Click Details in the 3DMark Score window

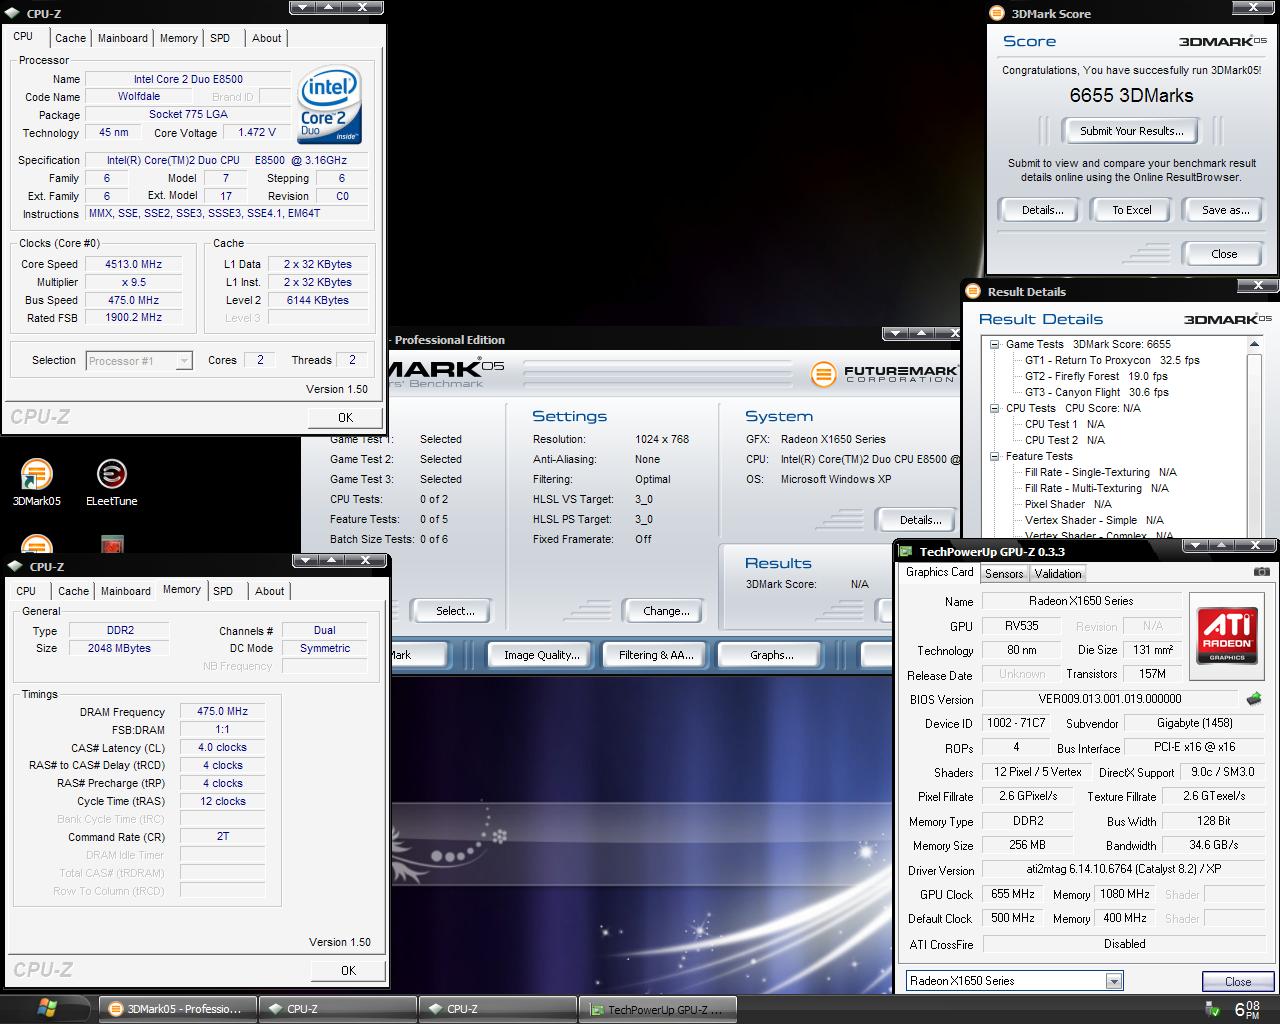(1042, 210)
